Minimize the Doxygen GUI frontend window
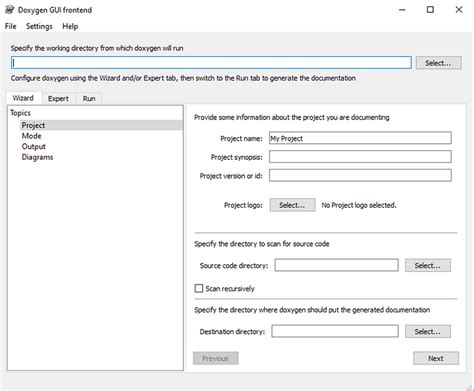The width and height of the screenshot is (474, 391). [x=402, y=10]
